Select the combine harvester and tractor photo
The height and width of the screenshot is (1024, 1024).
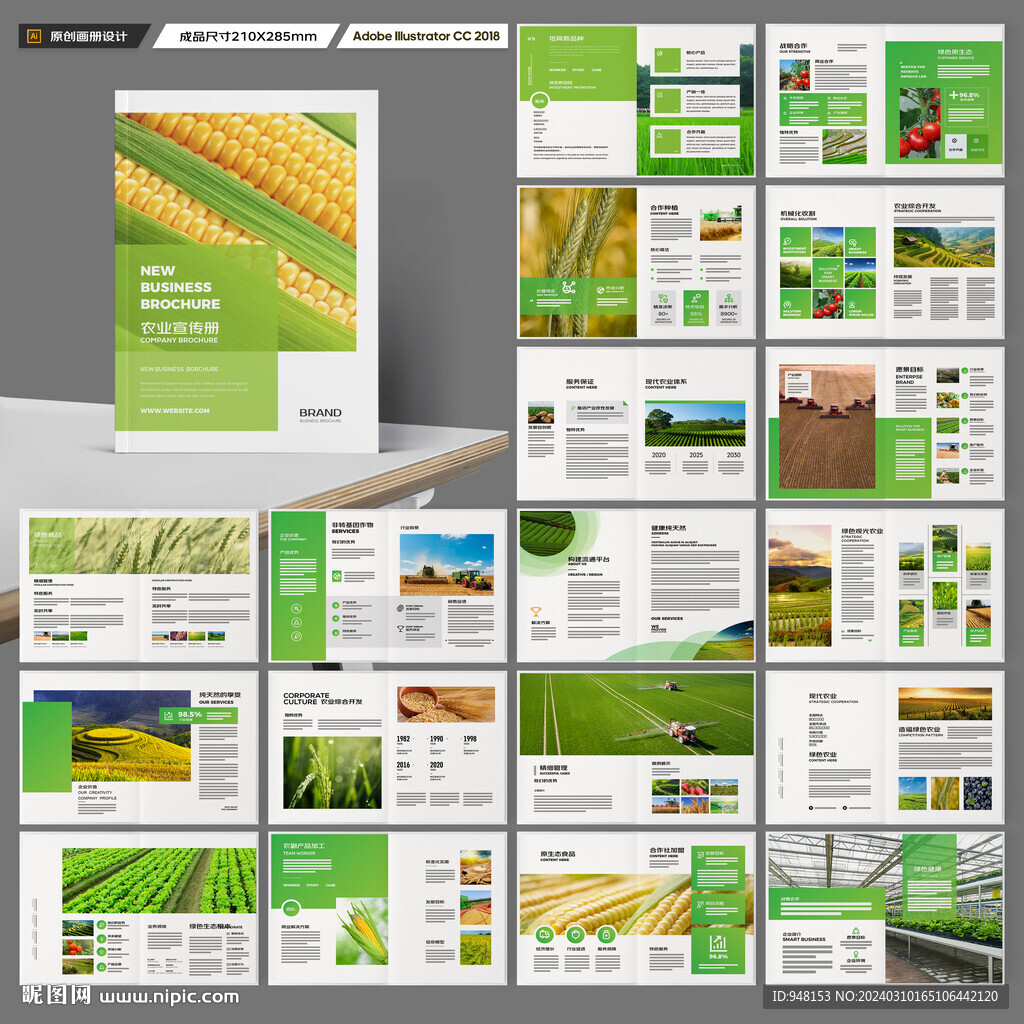pyautogui.click(x=447, y=564)
